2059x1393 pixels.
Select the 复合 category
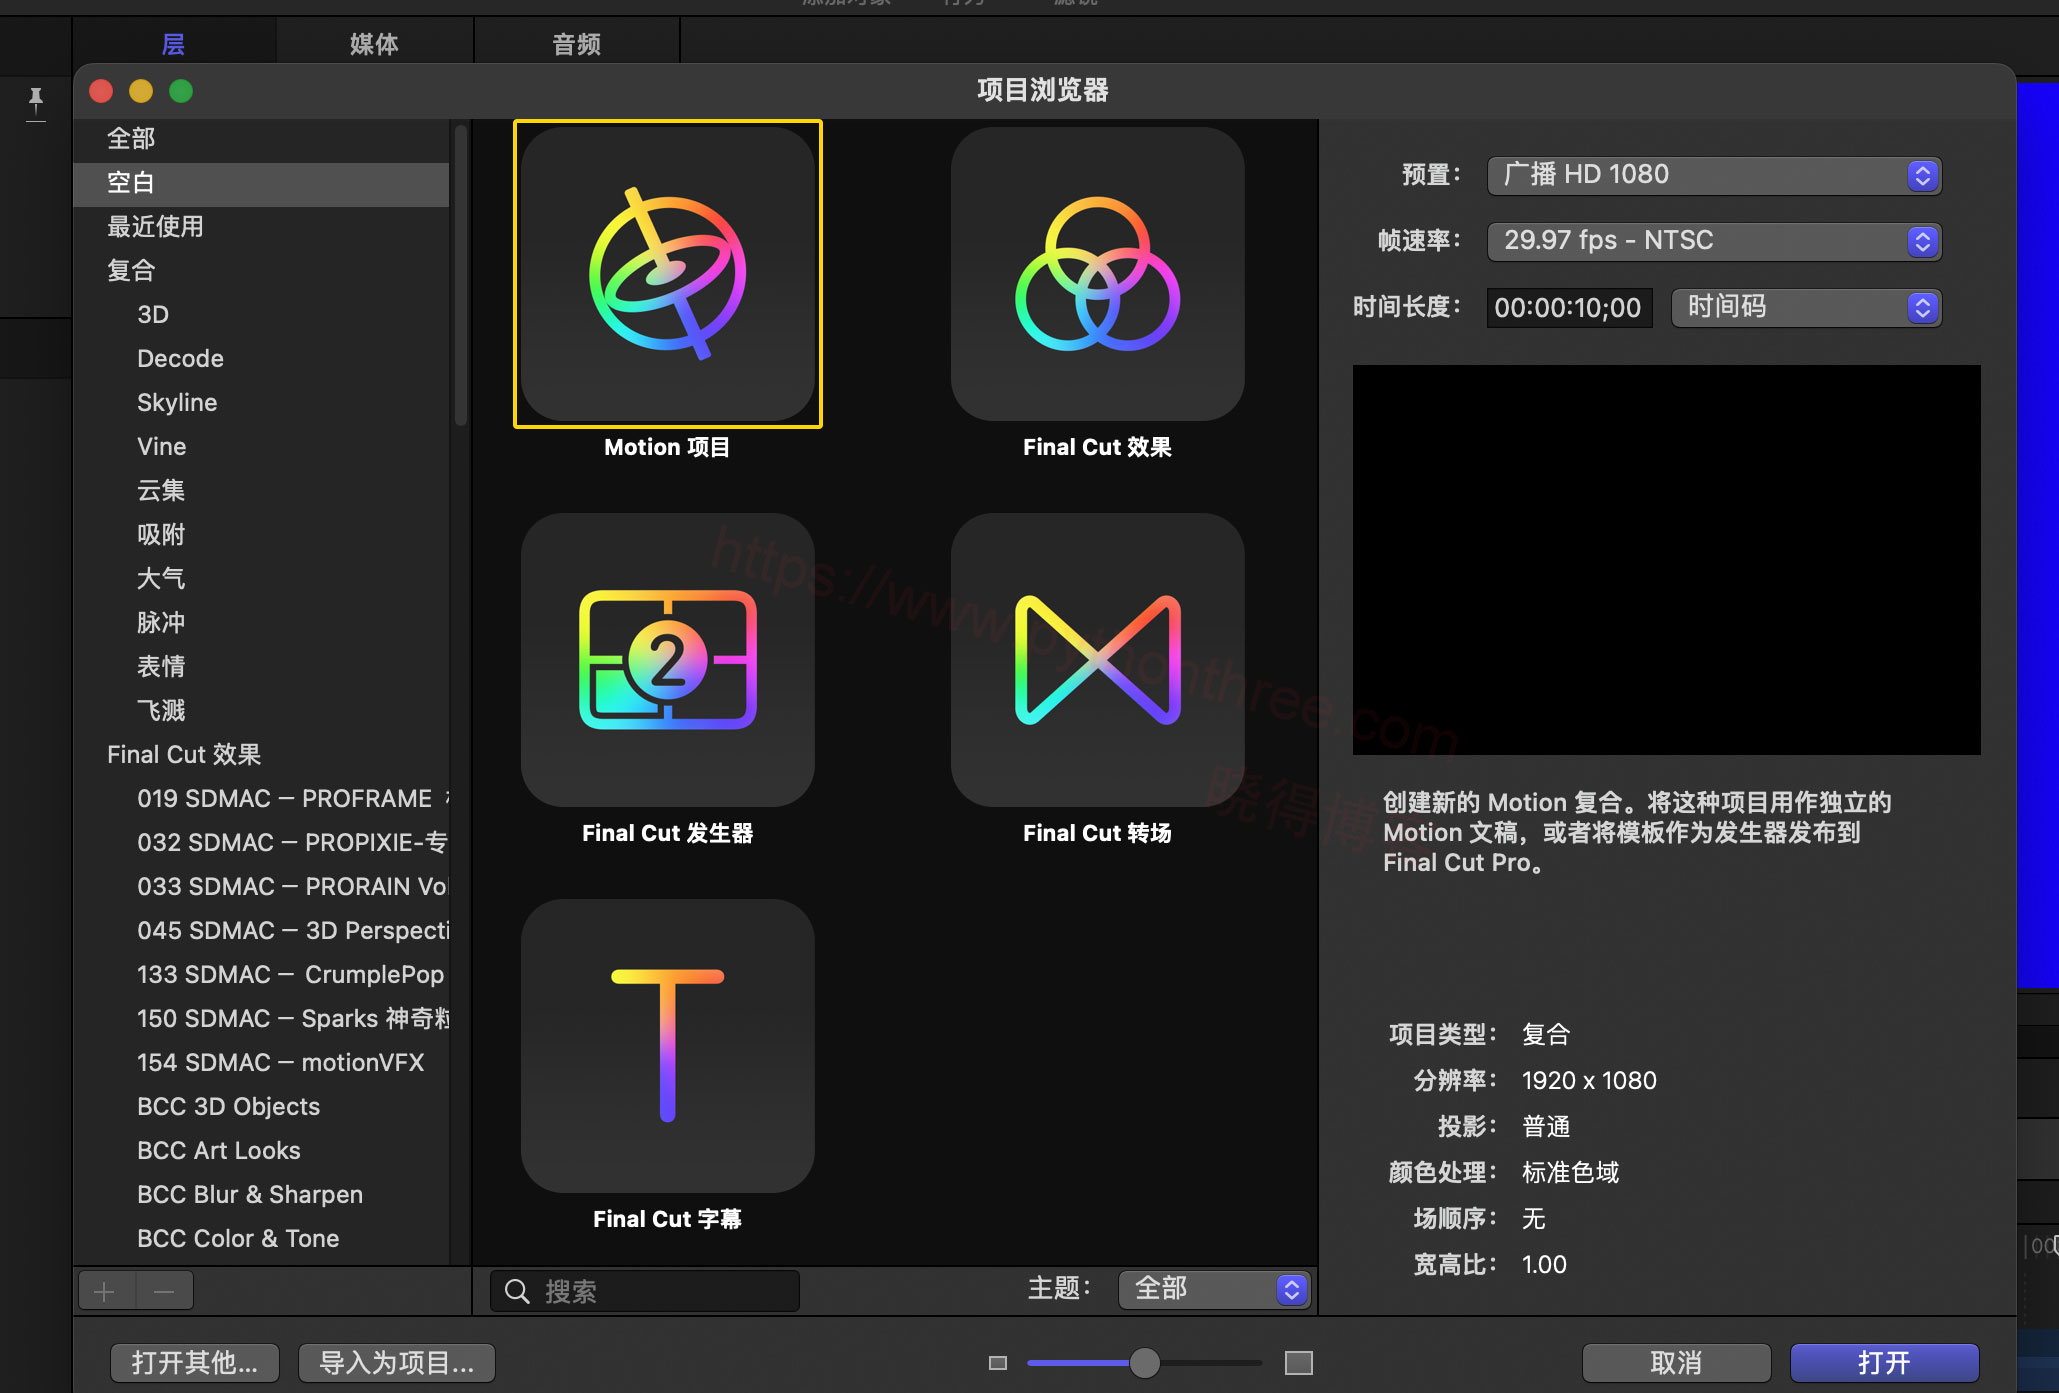[x=262, y=271]
